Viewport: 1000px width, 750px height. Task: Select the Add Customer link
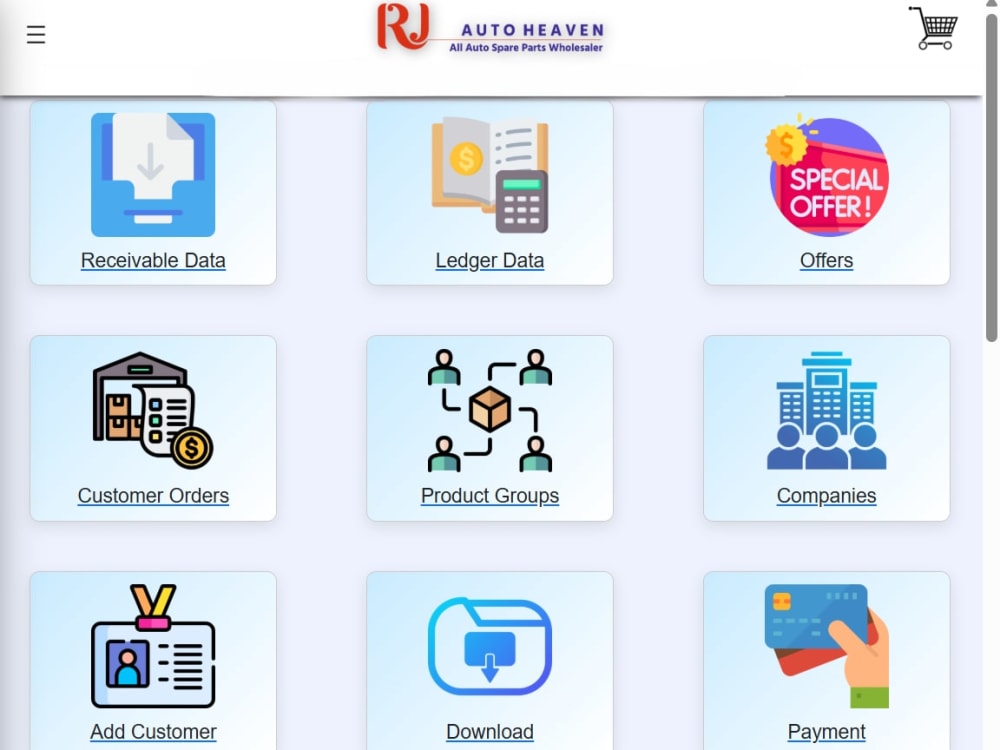tap(153, 732)
